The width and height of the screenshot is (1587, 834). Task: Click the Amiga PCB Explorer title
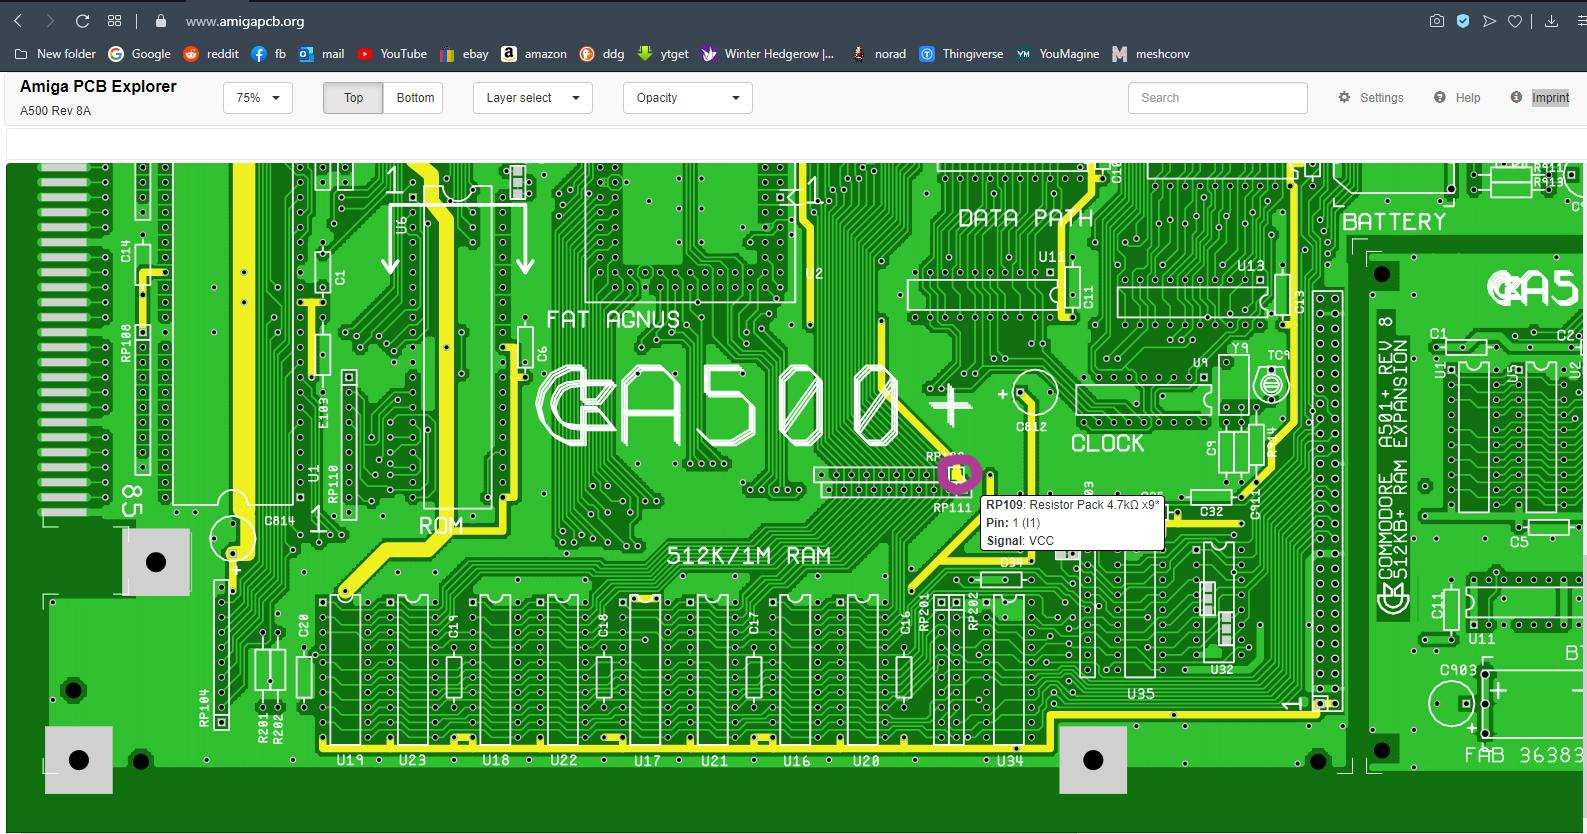click(98, 87)
